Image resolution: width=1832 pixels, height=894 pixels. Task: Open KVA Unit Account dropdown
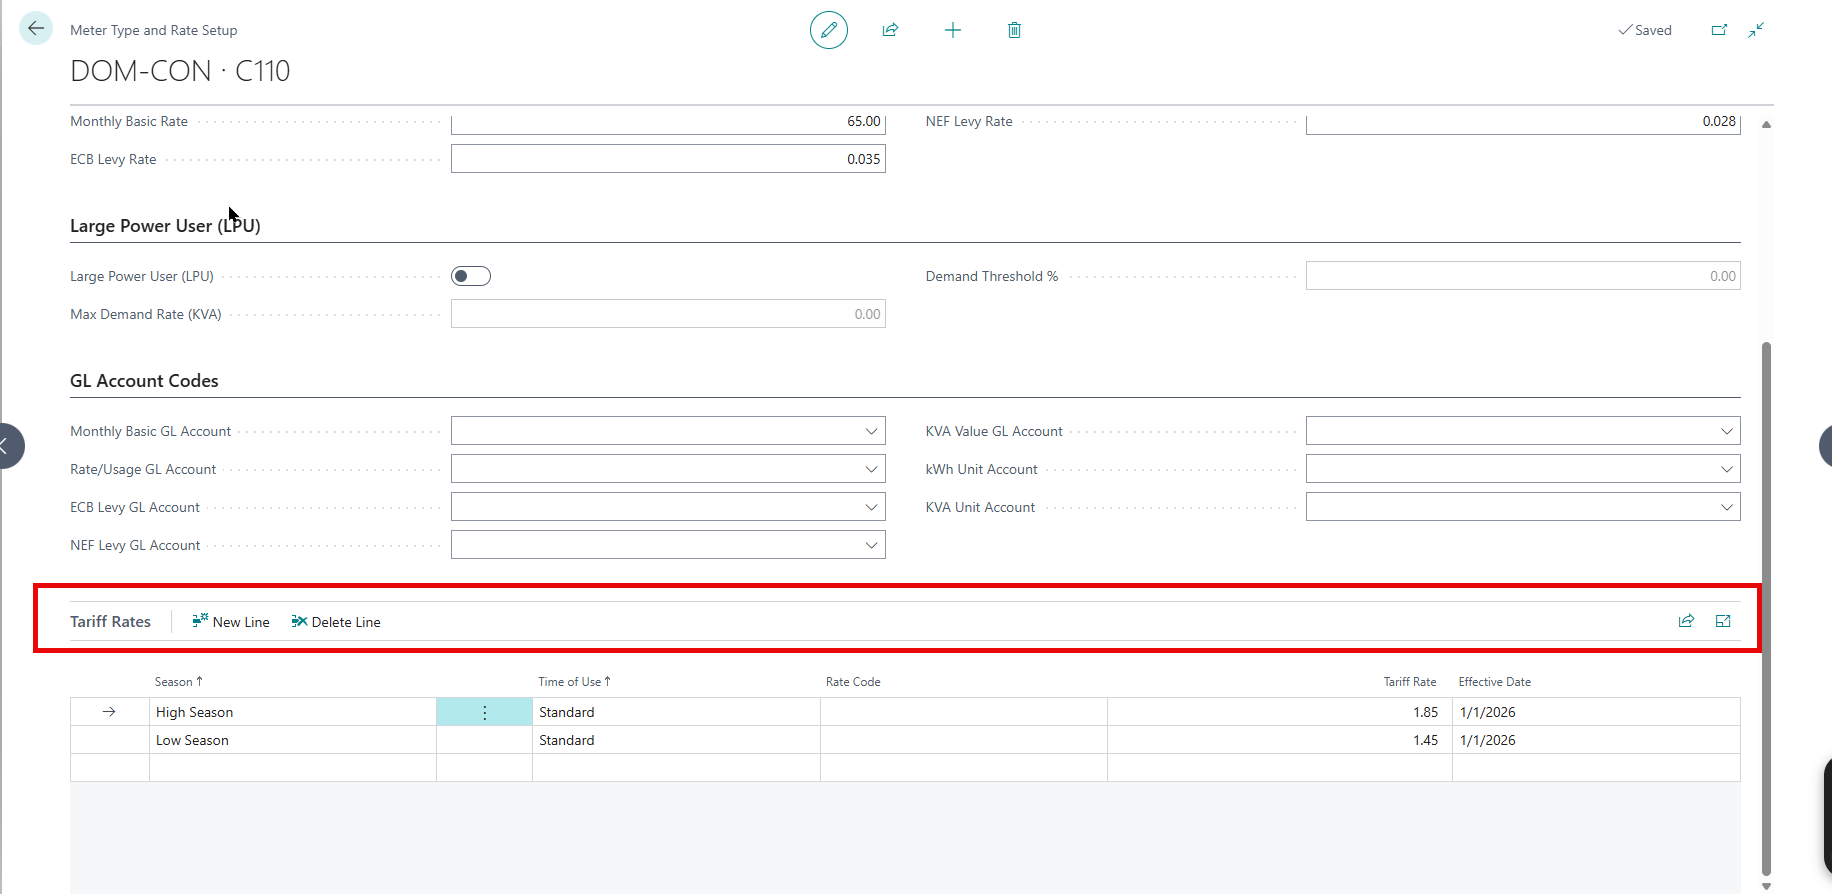pyautogui.click(x=1726, y=507)
